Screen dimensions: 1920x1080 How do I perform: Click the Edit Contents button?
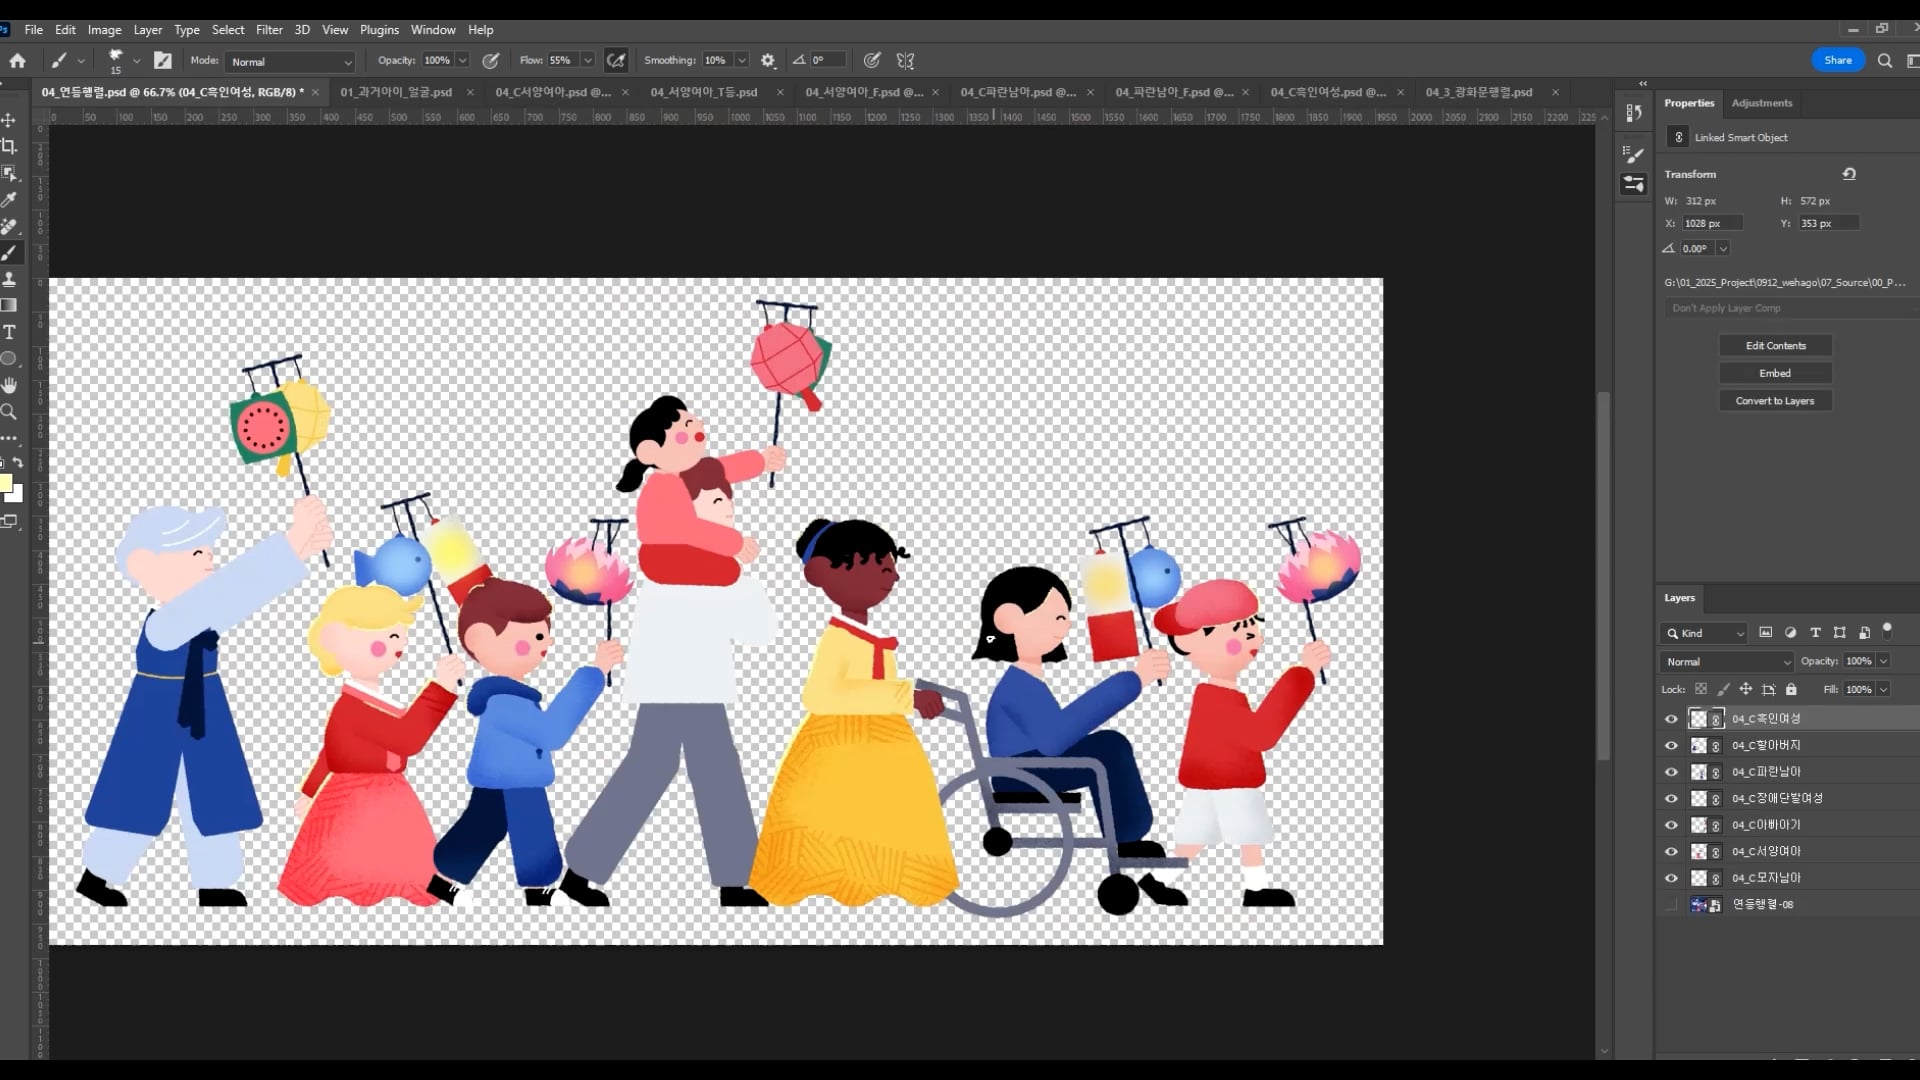pyautogui.click(x=1775, y=346)
